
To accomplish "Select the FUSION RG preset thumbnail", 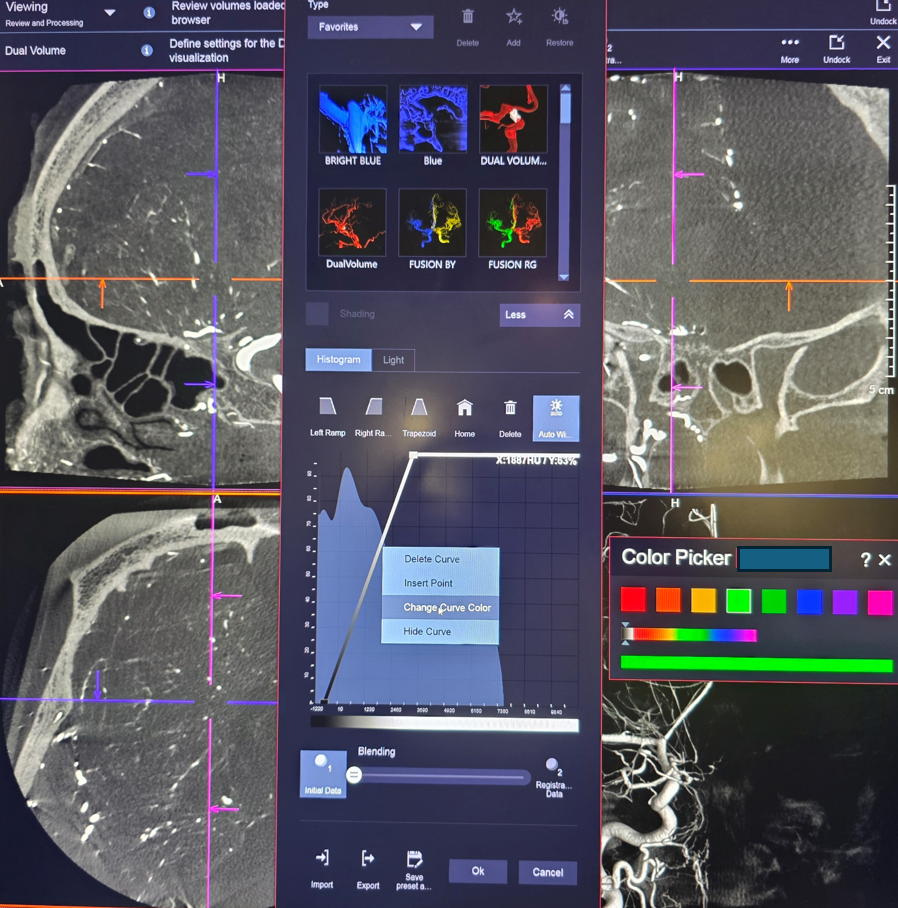I will 512,224.
